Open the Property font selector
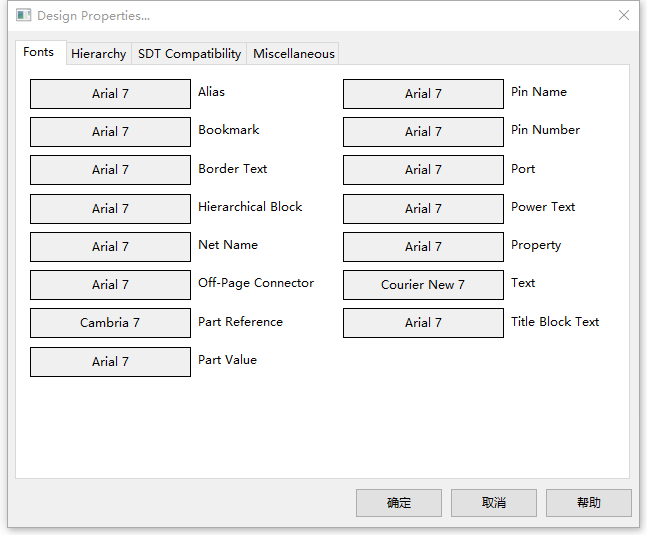647x535 pixels. click(x=423, y=247)
